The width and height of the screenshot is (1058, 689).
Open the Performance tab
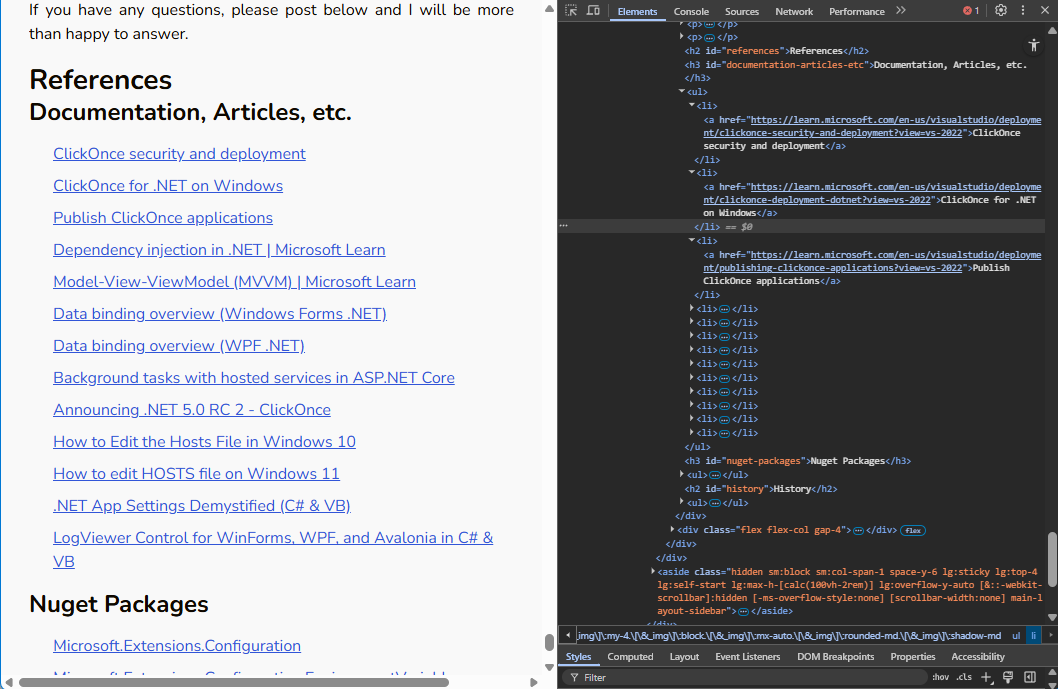(856, 11)
